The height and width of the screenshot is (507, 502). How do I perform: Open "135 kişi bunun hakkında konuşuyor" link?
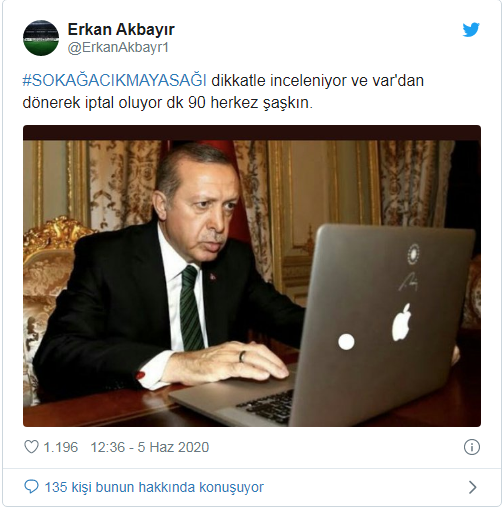pos(154,487)
